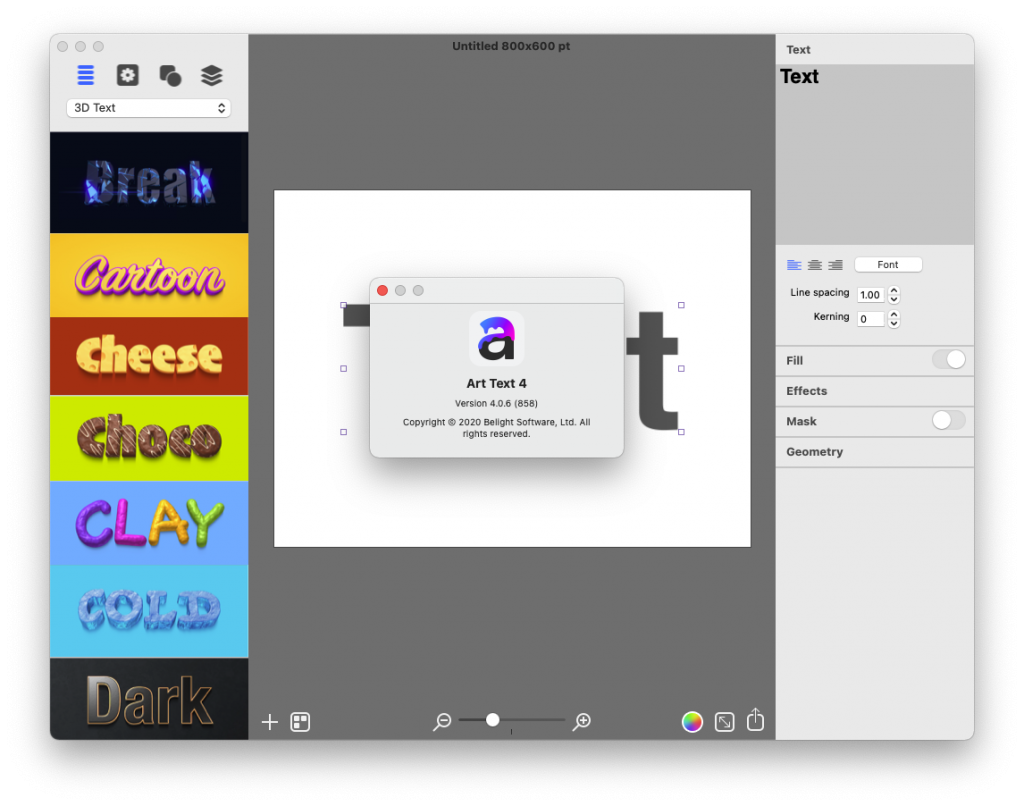
Task: Click the zoom in magnifier
Action: tap(582, 721)
